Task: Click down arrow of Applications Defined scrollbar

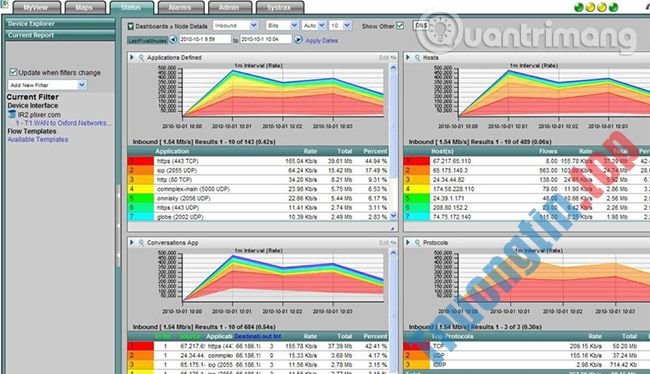Action: tap(393, 216)
